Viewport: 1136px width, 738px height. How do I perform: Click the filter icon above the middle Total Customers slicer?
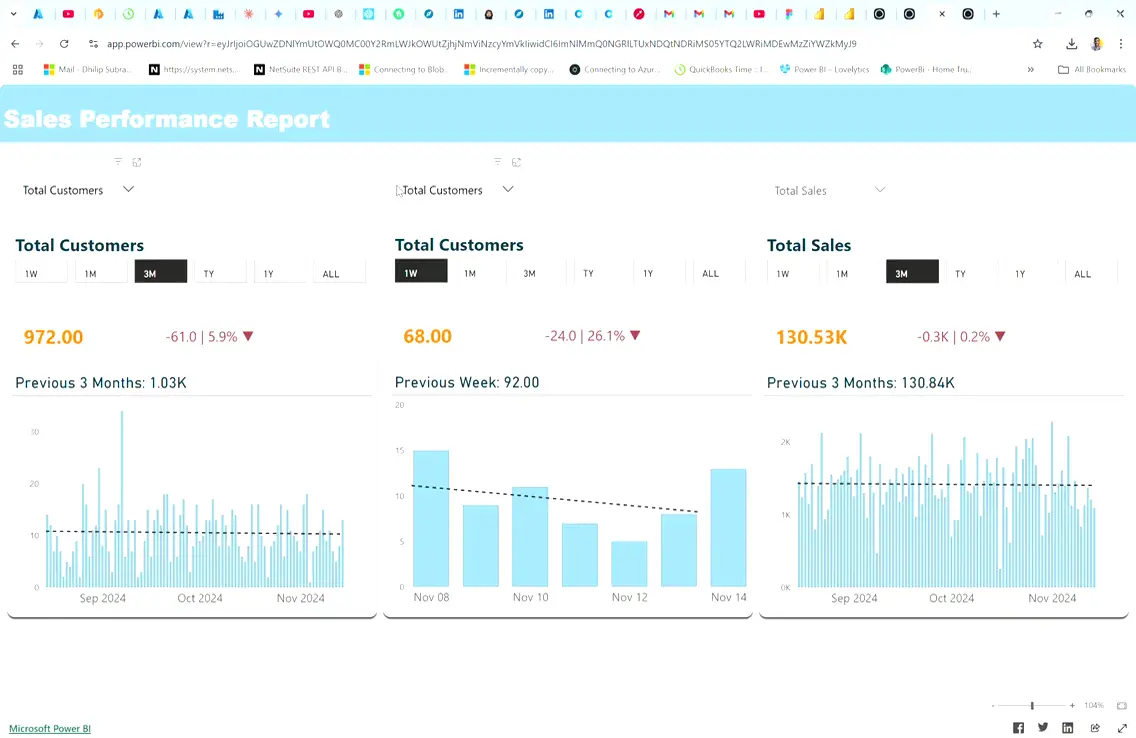[497, 162]
